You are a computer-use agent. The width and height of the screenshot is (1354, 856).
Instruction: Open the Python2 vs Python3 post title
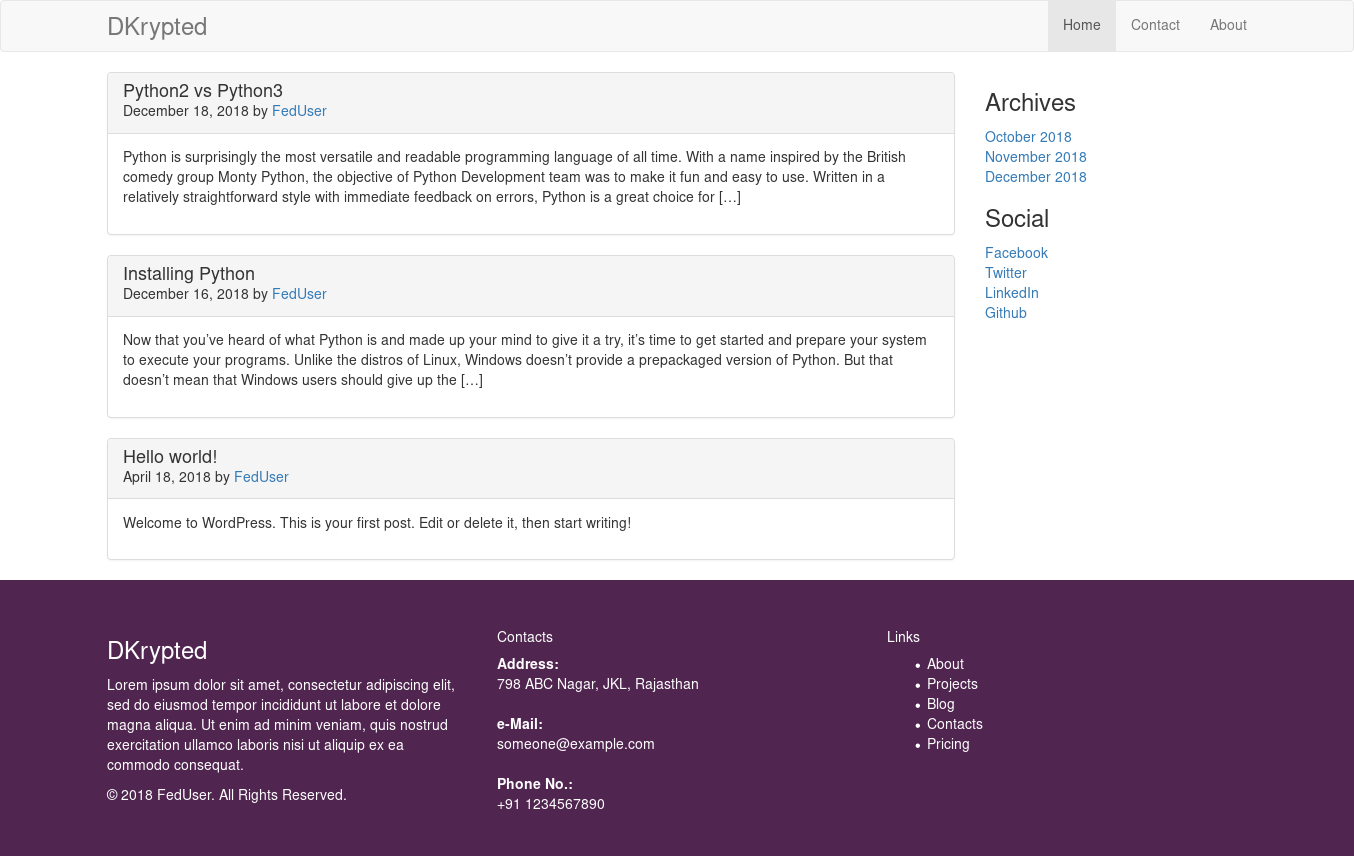coord(203,91)
